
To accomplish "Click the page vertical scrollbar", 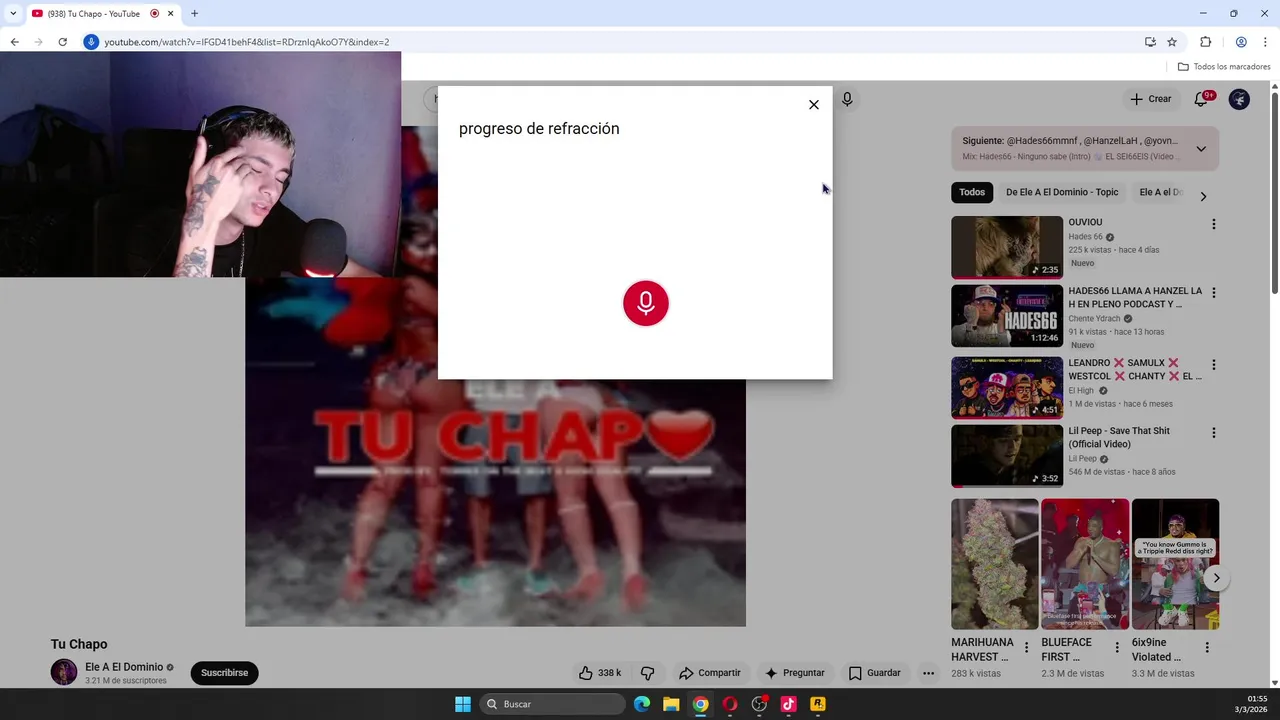I will [x=1274, y=193].
